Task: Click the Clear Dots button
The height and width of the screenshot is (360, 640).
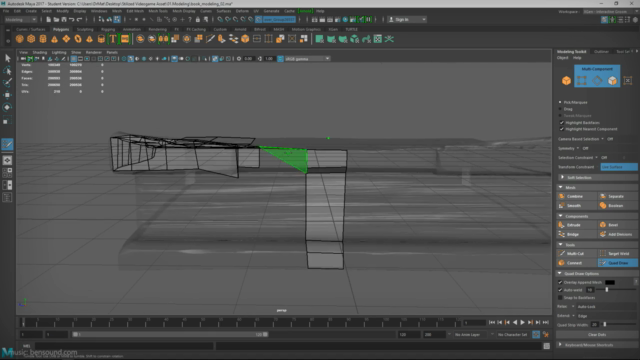Action: (597, 335)
